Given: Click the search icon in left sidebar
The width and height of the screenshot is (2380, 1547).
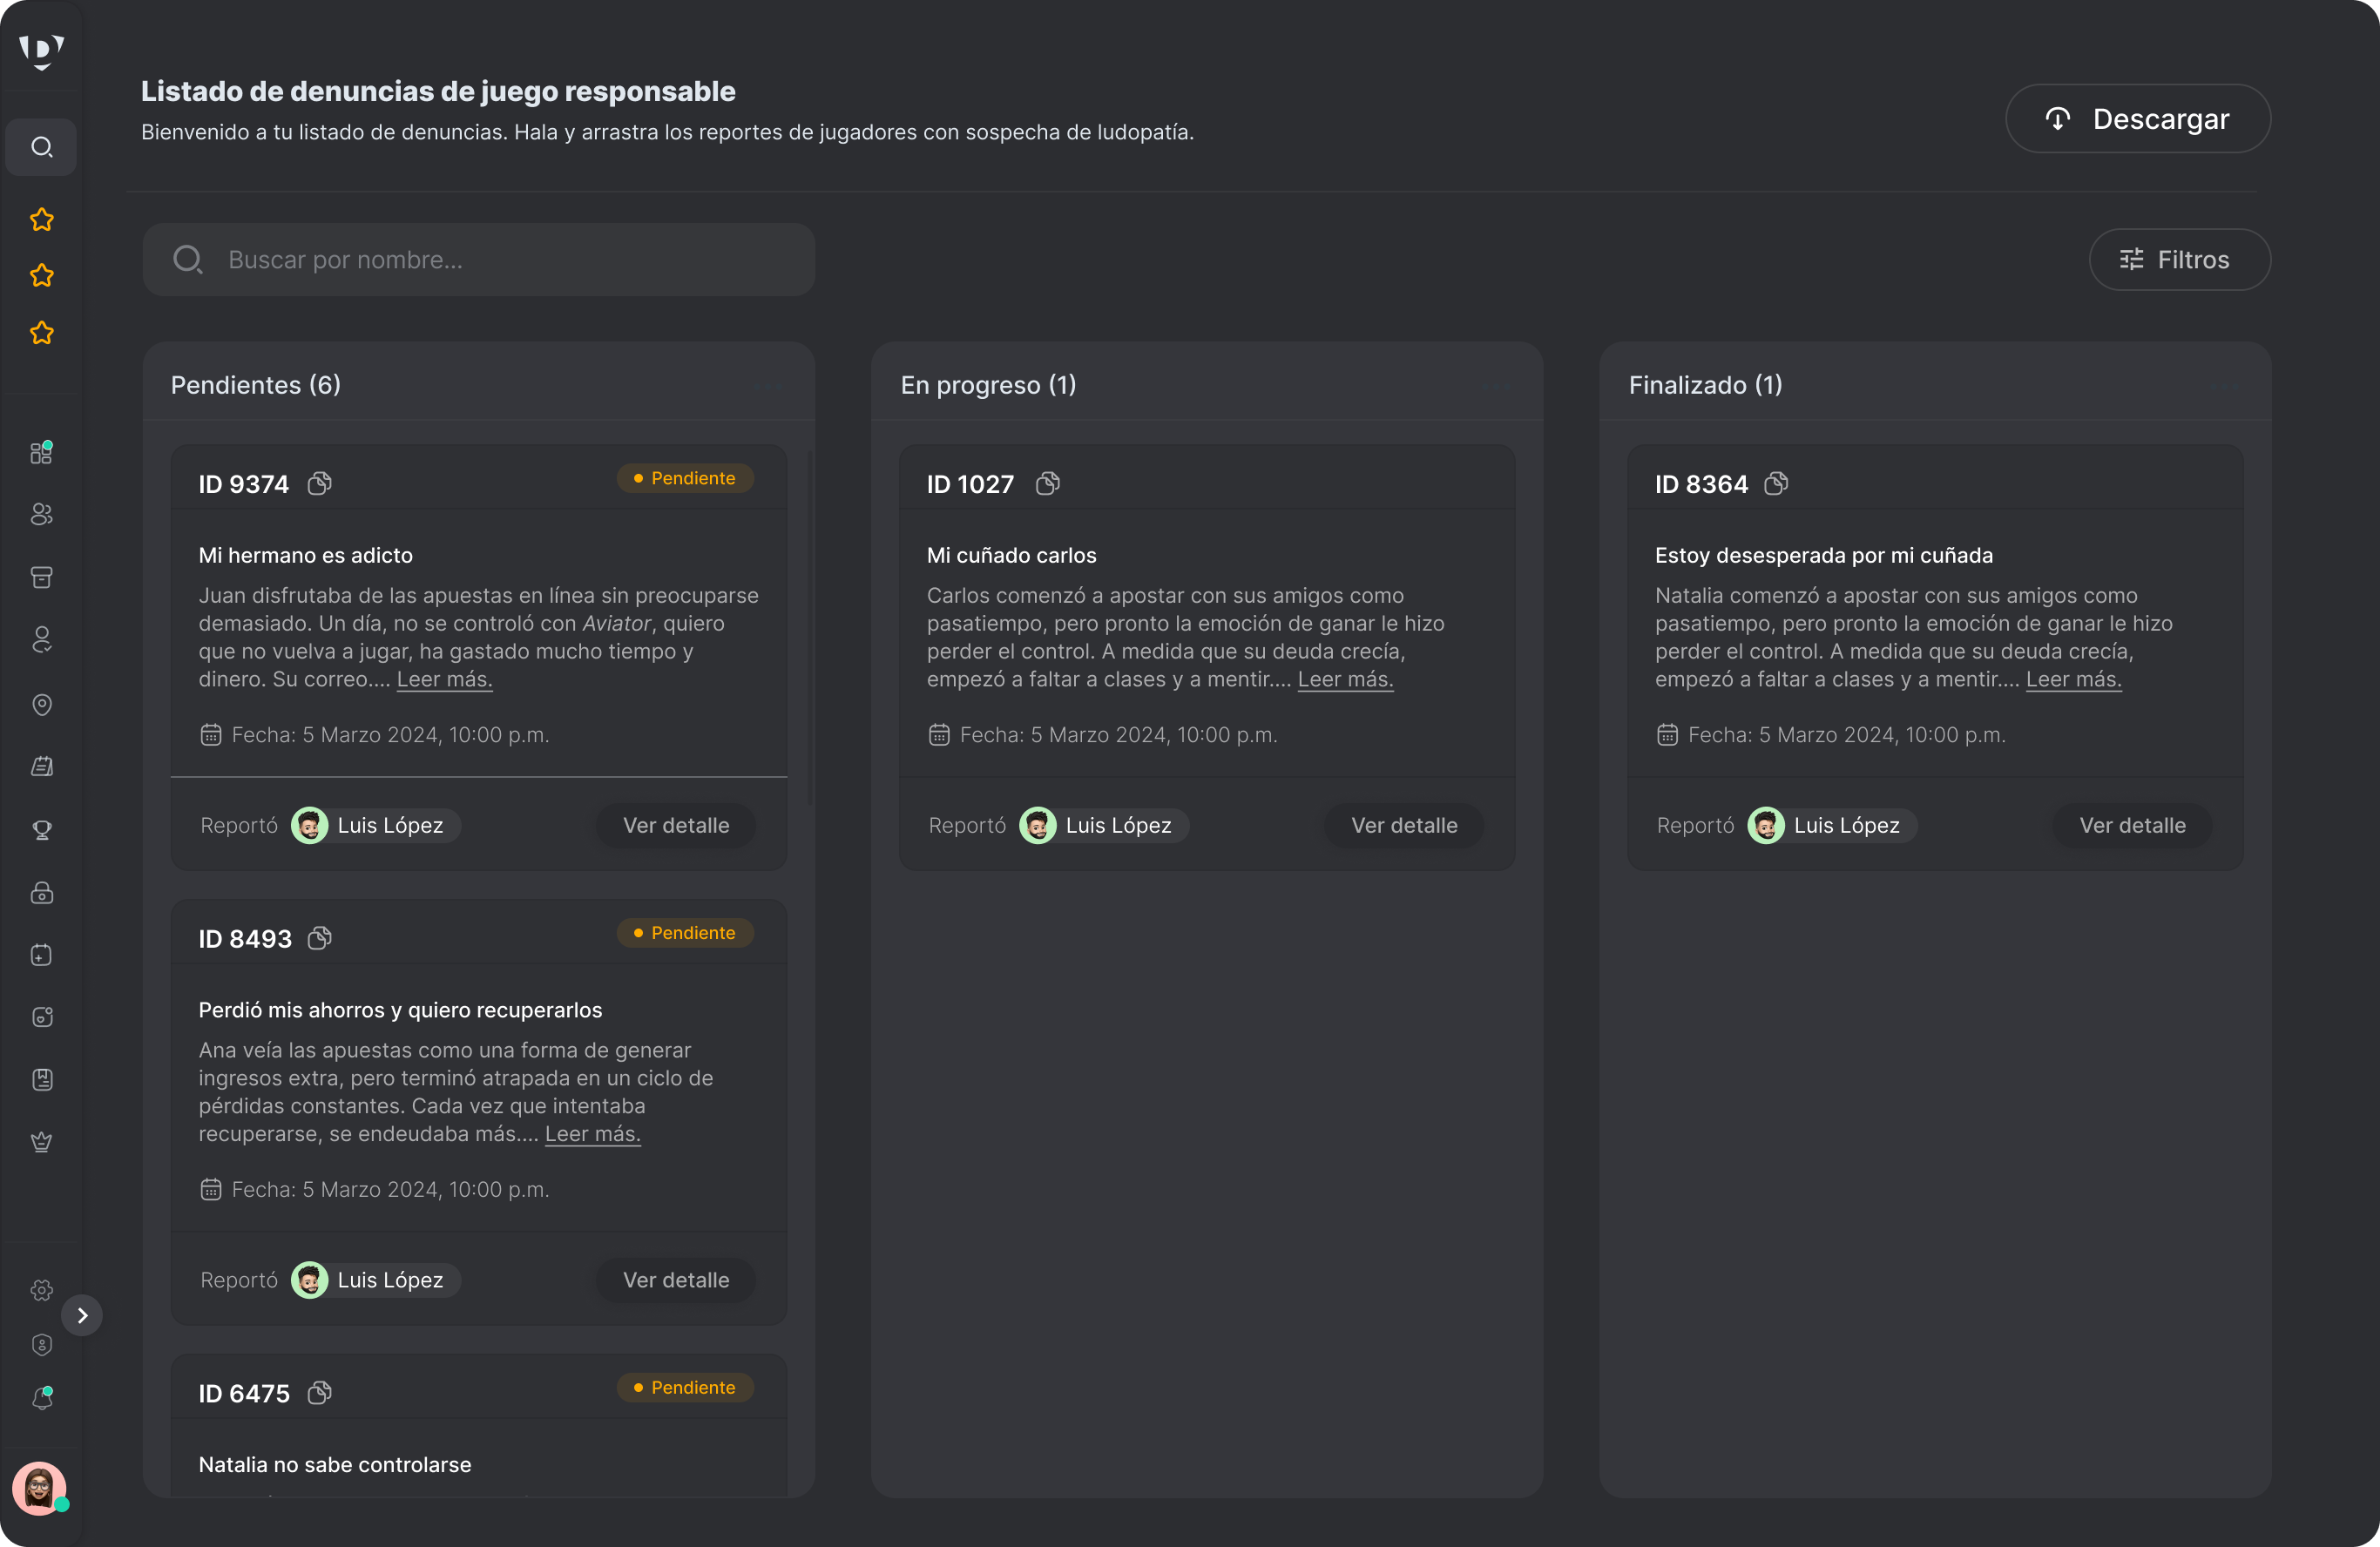Looking at the screenshot, I should coord(41,147).
